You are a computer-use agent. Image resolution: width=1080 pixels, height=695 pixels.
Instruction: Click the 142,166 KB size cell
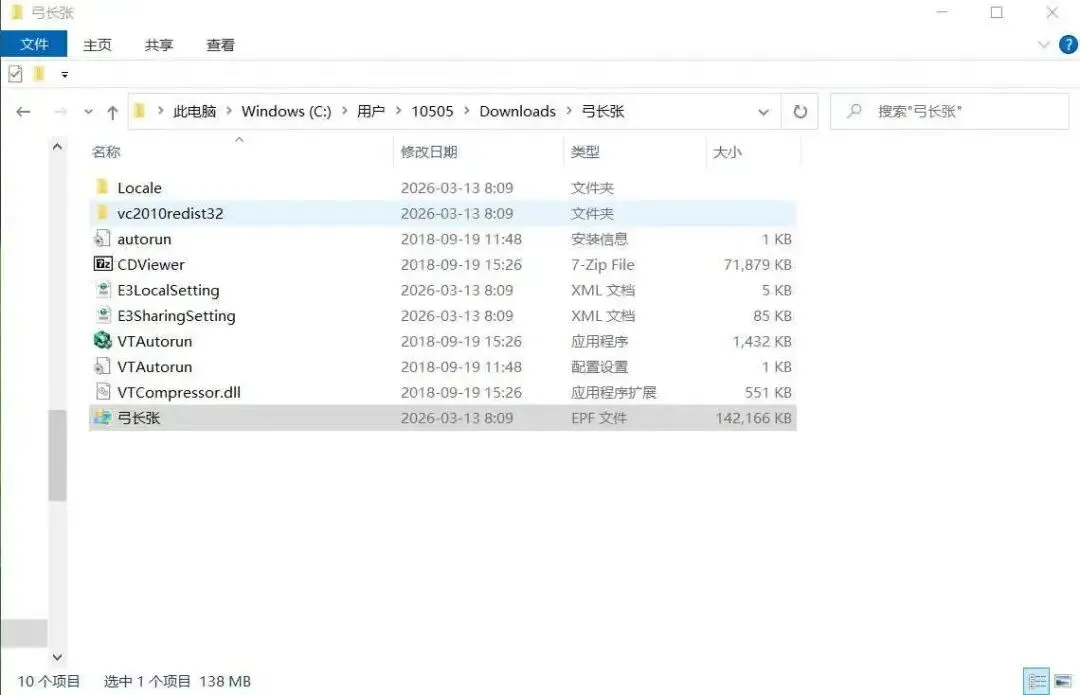click(753, 417)
